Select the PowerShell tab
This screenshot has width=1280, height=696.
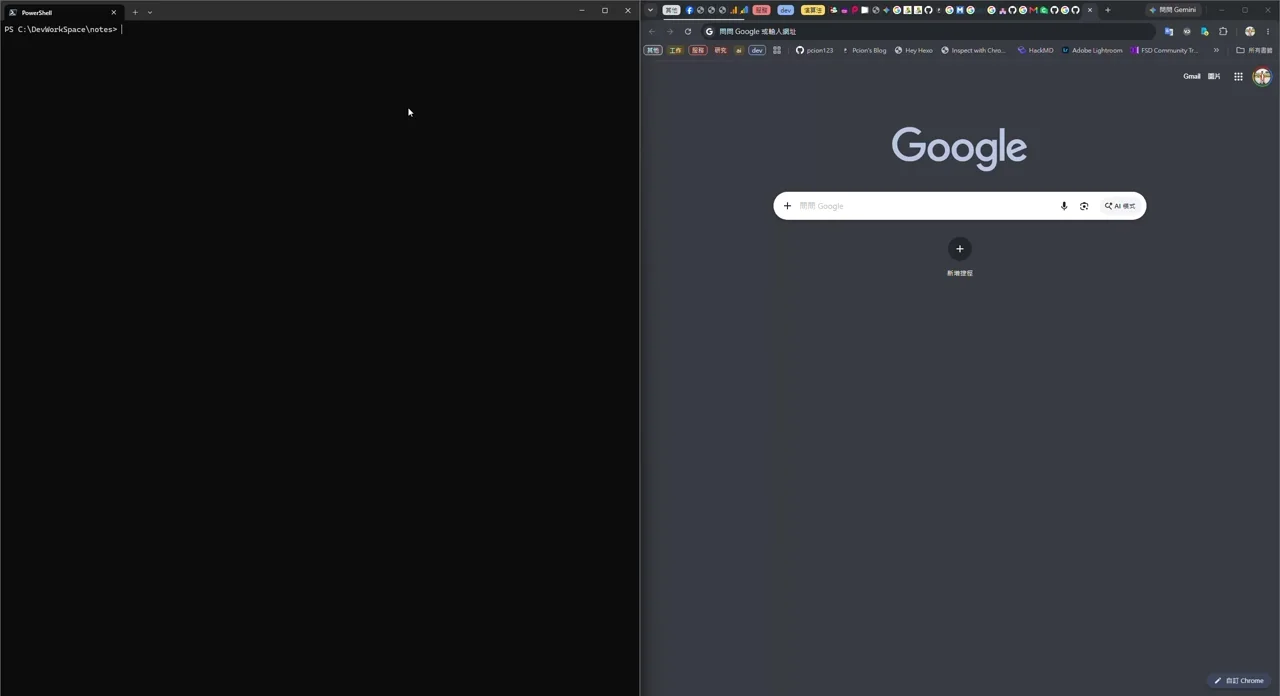tap(62, 12)
